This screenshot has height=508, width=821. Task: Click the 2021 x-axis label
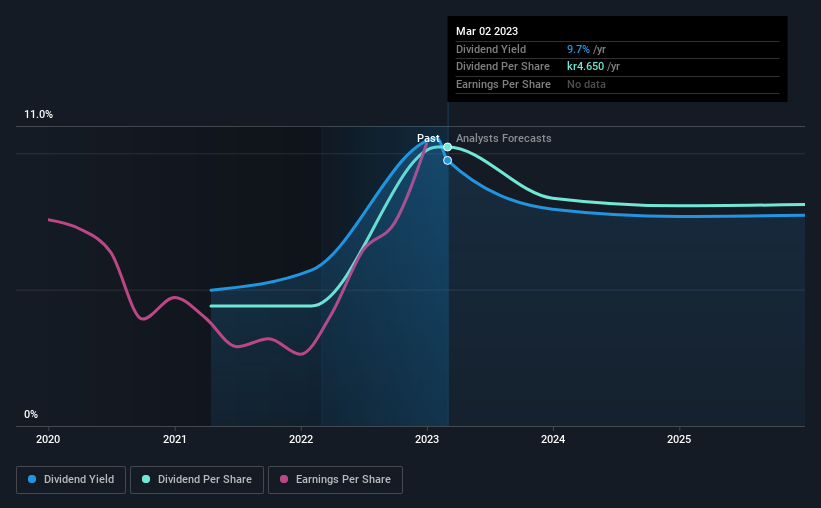tap(174, 439)
